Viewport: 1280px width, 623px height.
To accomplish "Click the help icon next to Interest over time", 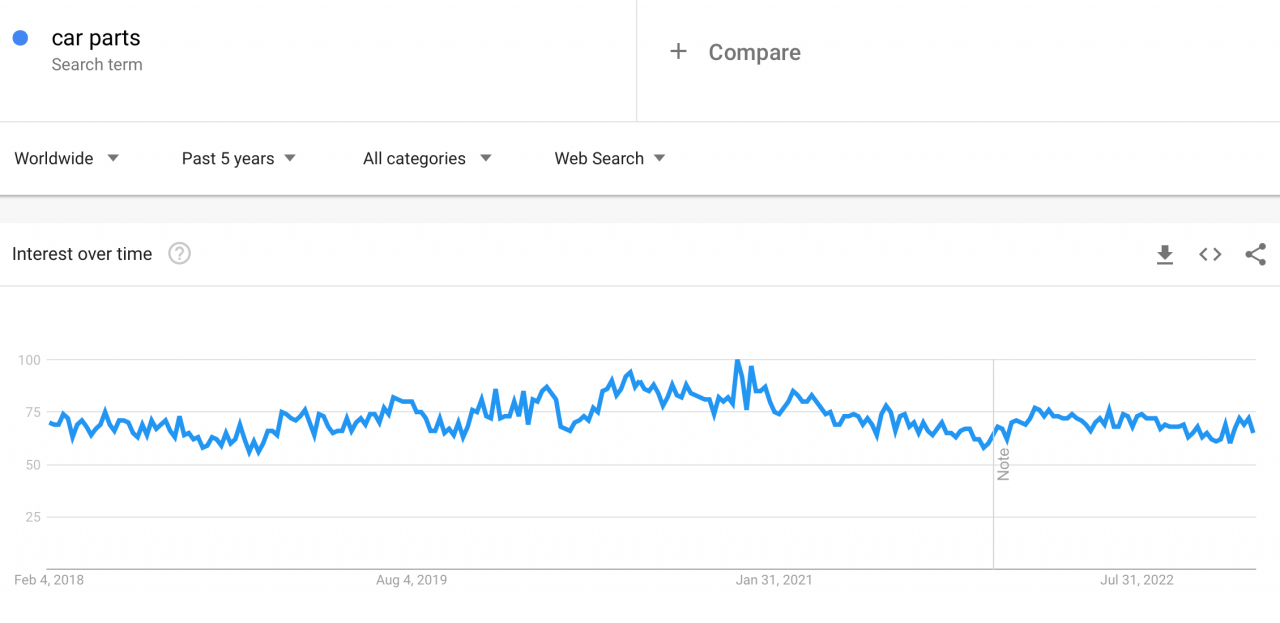I will click(179, 253).
